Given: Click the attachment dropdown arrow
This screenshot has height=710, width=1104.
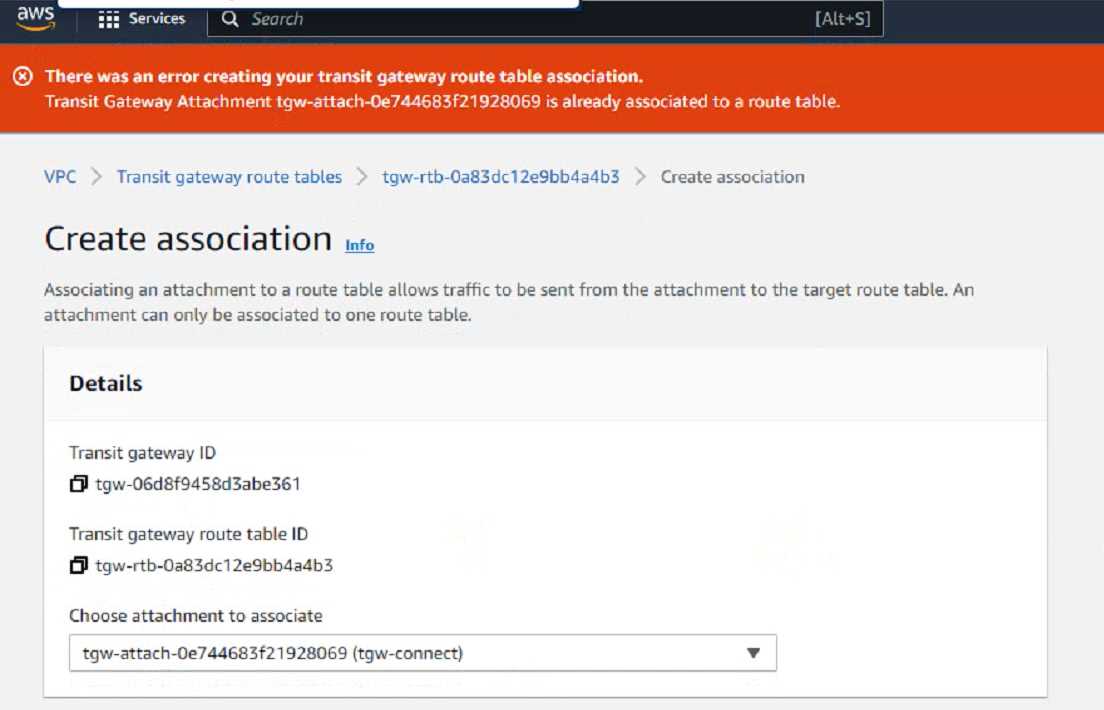Looking at the screenshot, I should [x=754, y=653].
